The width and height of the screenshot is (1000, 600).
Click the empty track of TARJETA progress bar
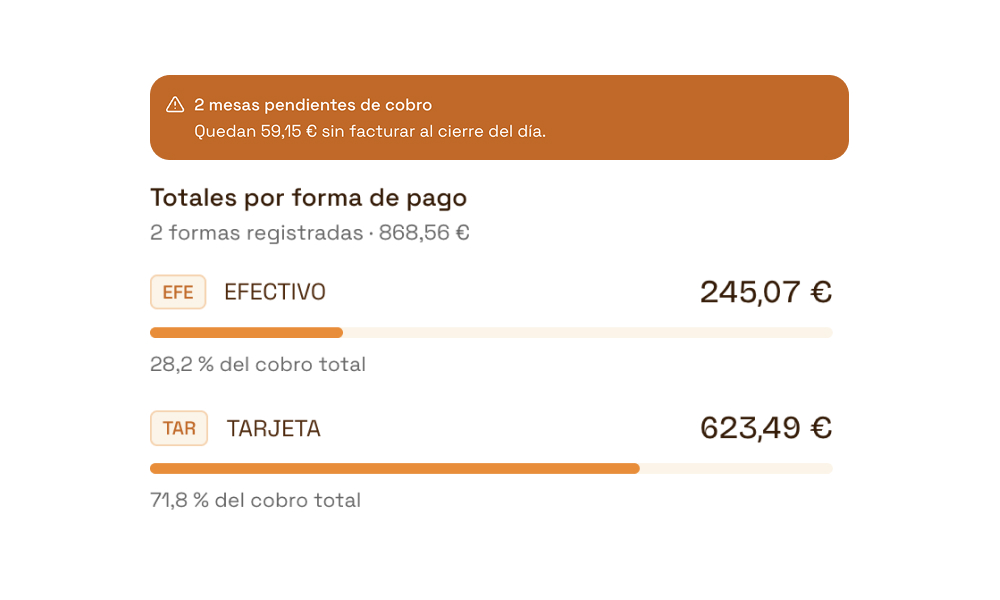point(736,469)
